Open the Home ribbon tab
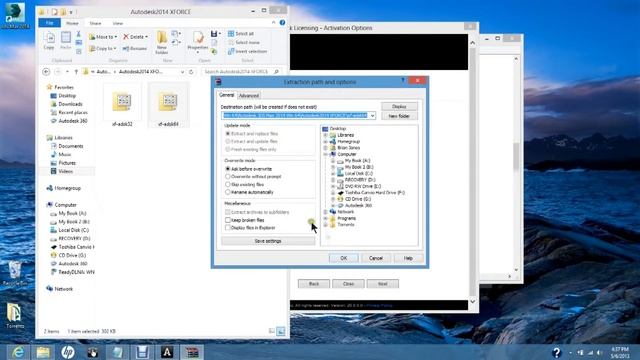 pos(72,23)
